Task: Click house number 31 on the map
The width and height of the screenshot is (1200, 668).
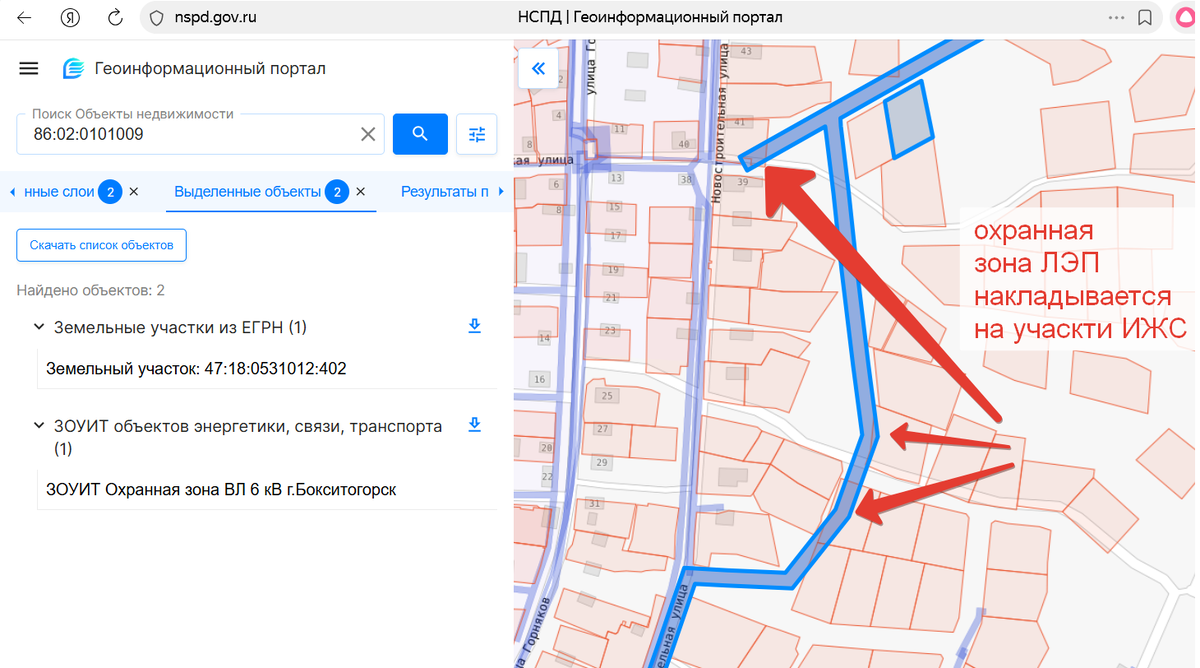Action: tap(594, 503)
